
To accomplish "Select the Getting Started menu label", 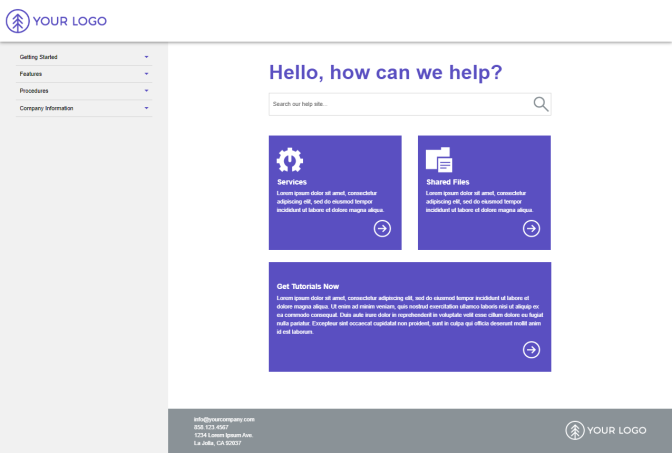I will (38, 57).
